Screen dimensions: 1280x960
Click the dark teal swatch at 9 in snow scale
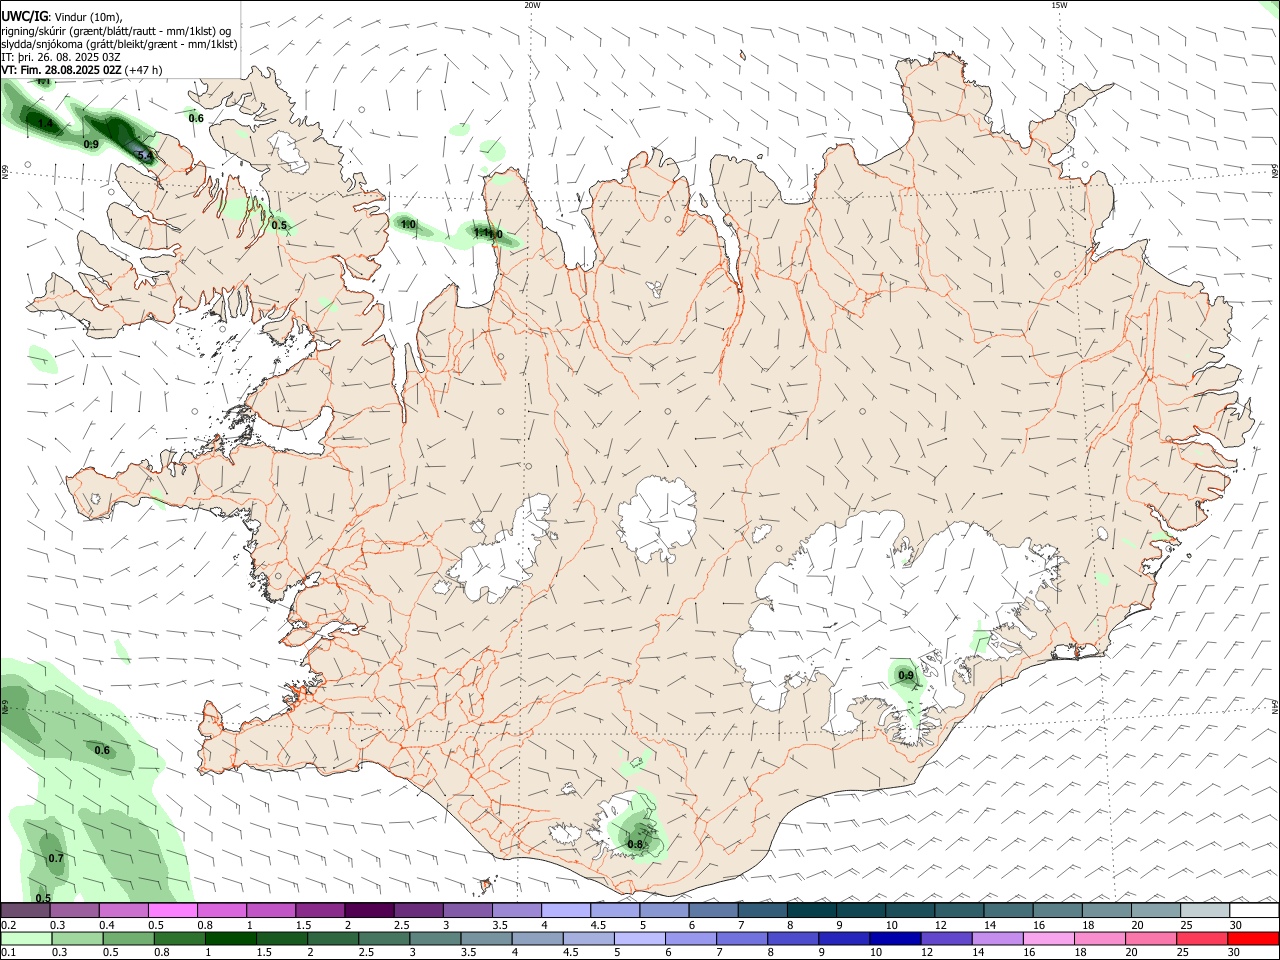(x=860, y=911)
